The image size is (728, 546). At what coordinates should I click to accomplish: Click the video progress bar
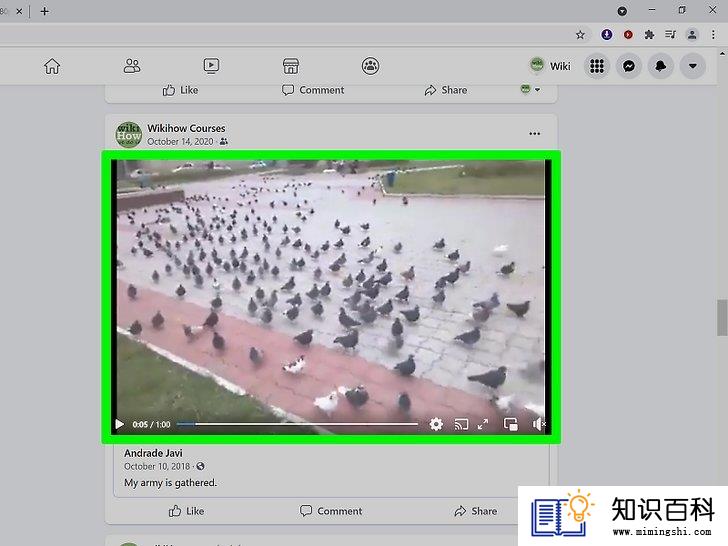click(x=297, y=424)
